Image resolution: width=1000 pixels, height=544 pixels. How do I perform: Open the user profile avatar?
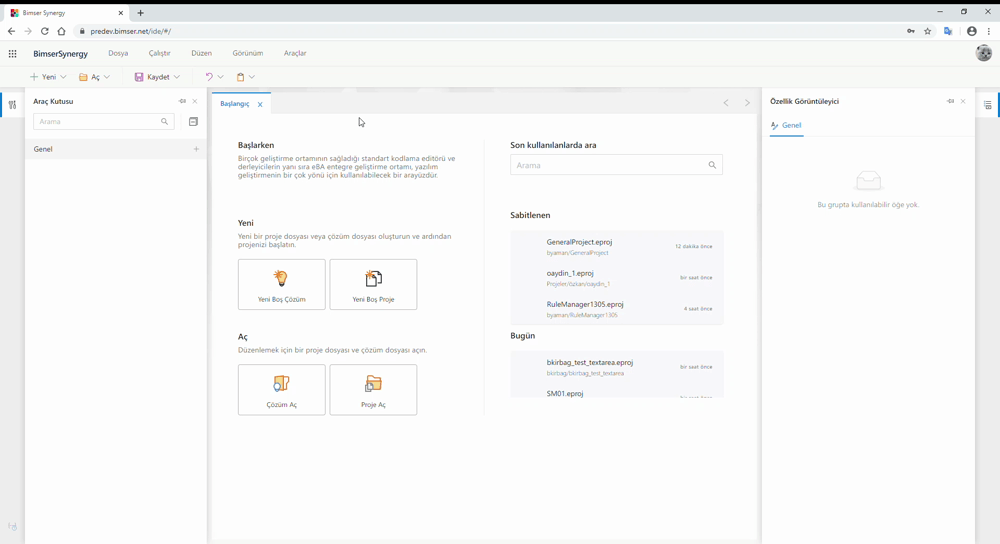pyautogui.click(x=983, y=53)
